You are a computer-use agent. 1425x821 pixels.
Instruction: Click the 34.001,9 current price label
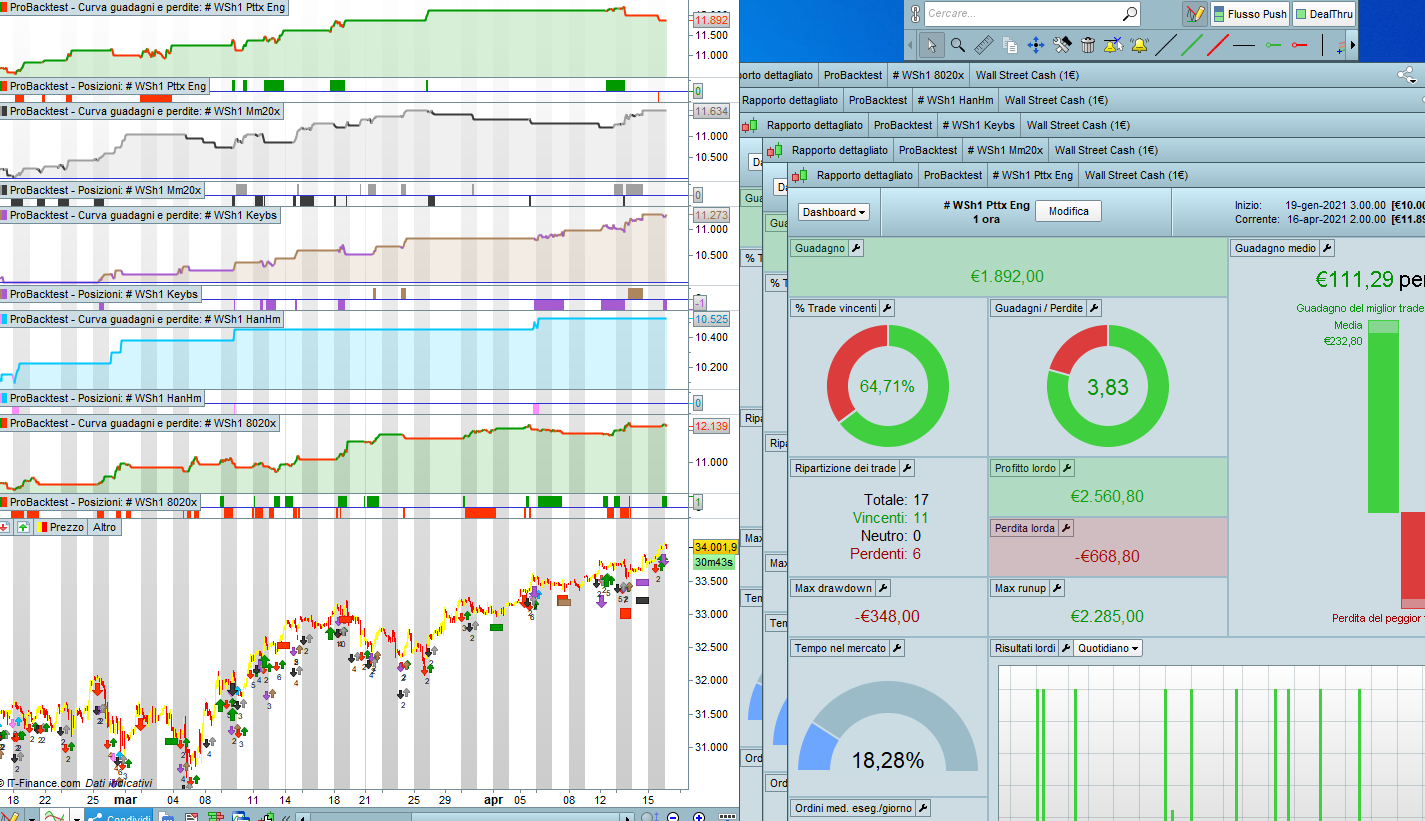point(715,547)
